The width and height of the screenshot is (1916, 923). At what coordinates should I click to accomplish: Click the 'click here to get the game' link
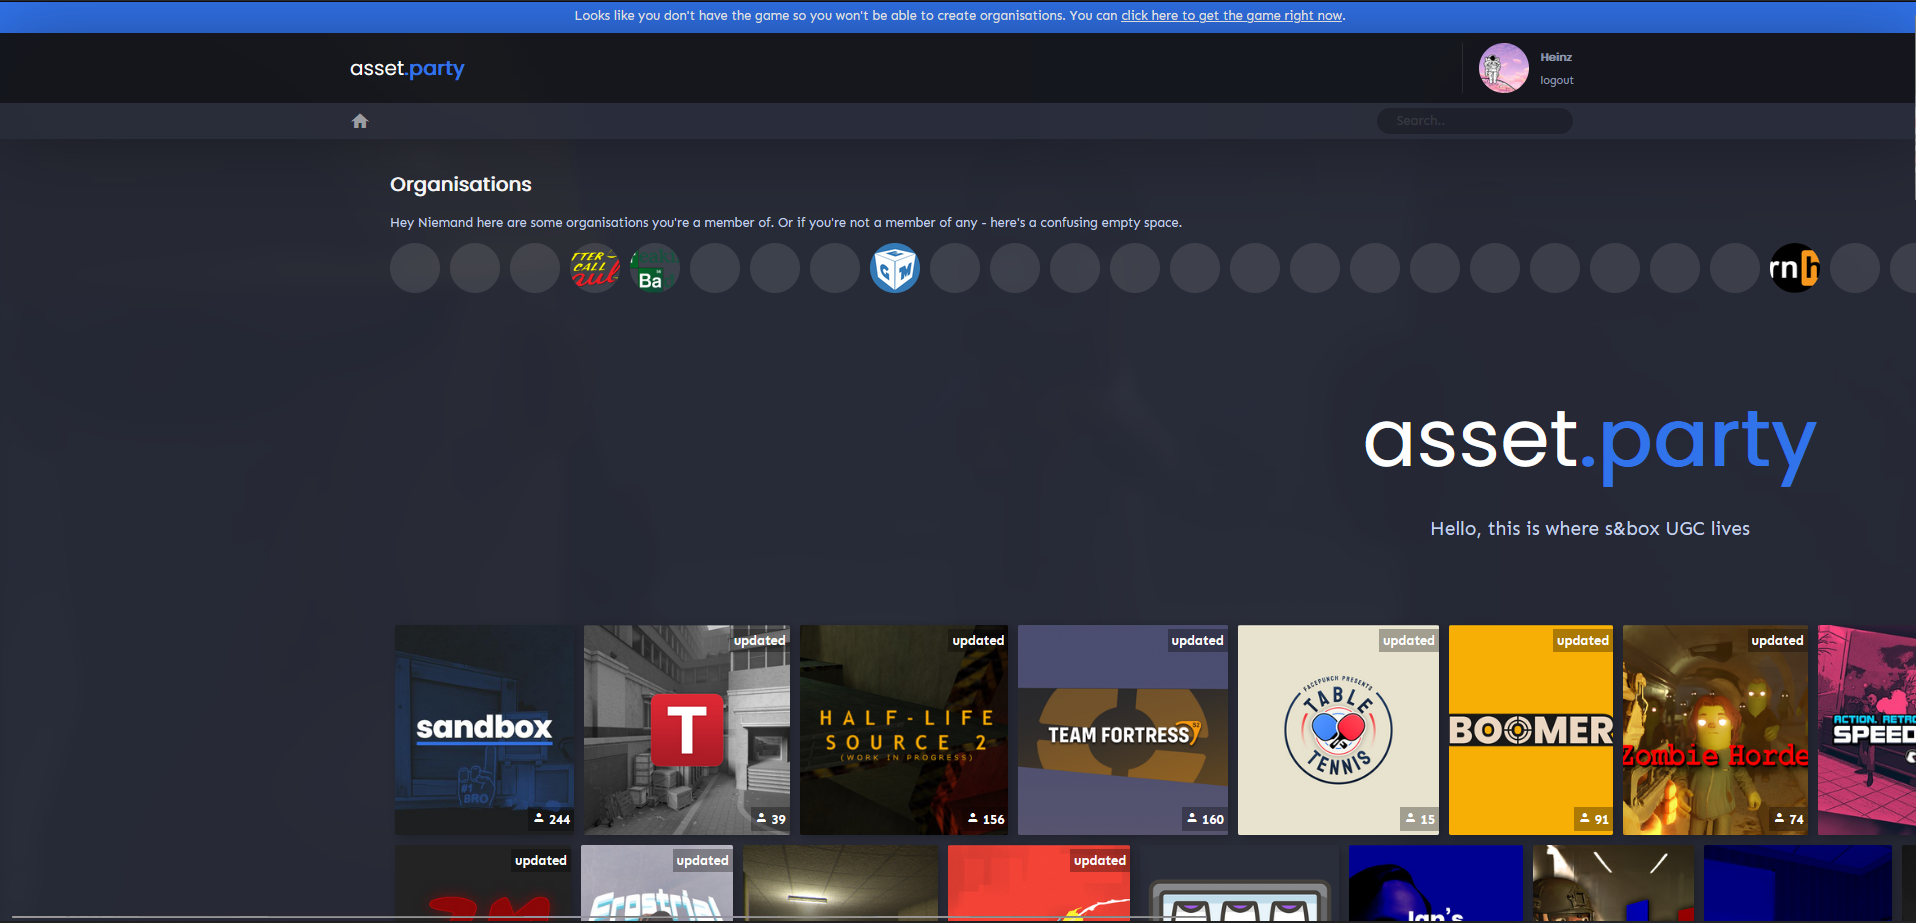[x=1232, y=16]
